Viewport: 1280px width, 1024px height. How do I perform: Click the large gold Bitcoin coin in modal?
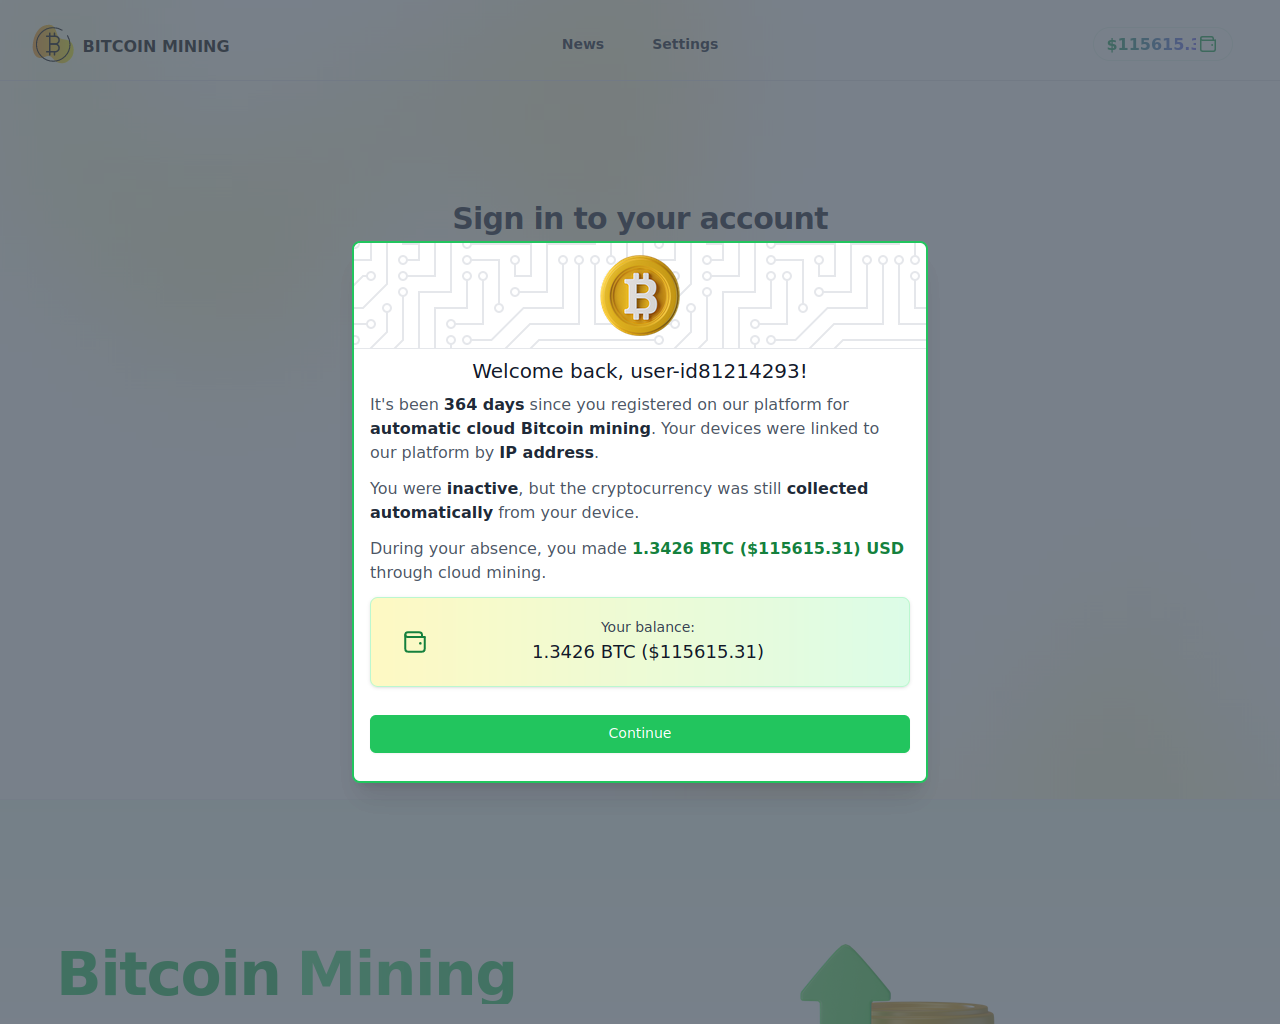point(640,296)
